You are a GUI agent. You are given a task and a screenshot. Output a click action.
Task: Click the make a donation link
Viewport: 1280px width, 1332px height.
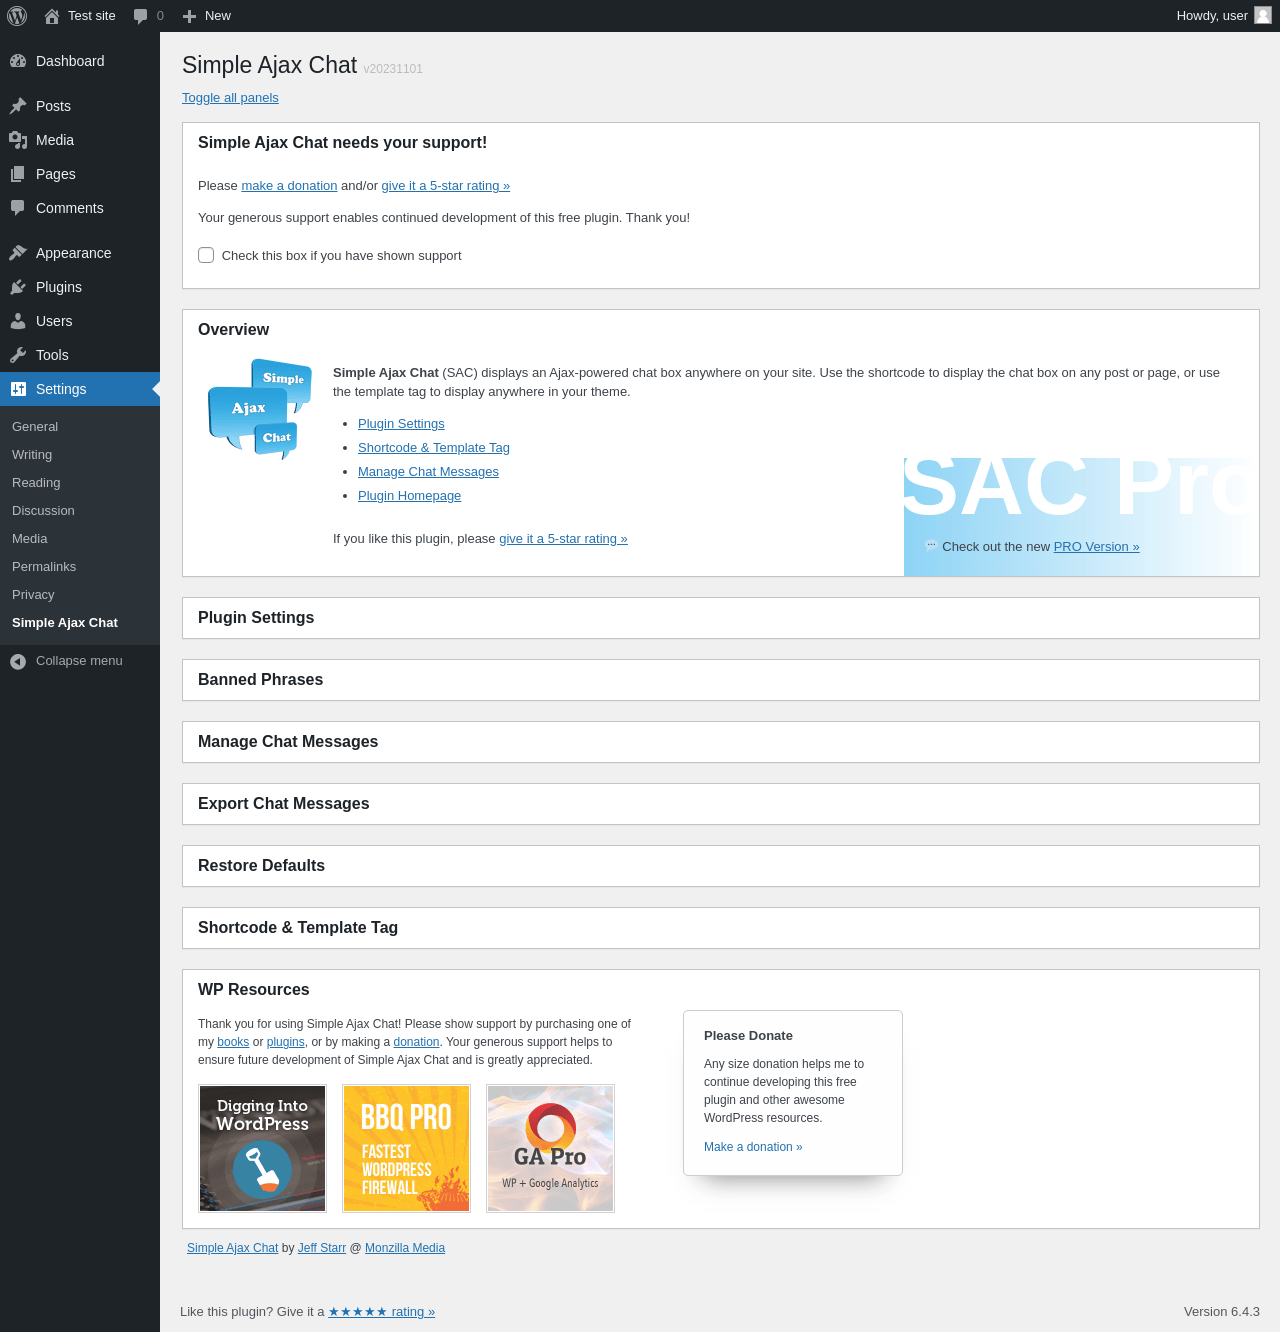(x=289, y=186)
